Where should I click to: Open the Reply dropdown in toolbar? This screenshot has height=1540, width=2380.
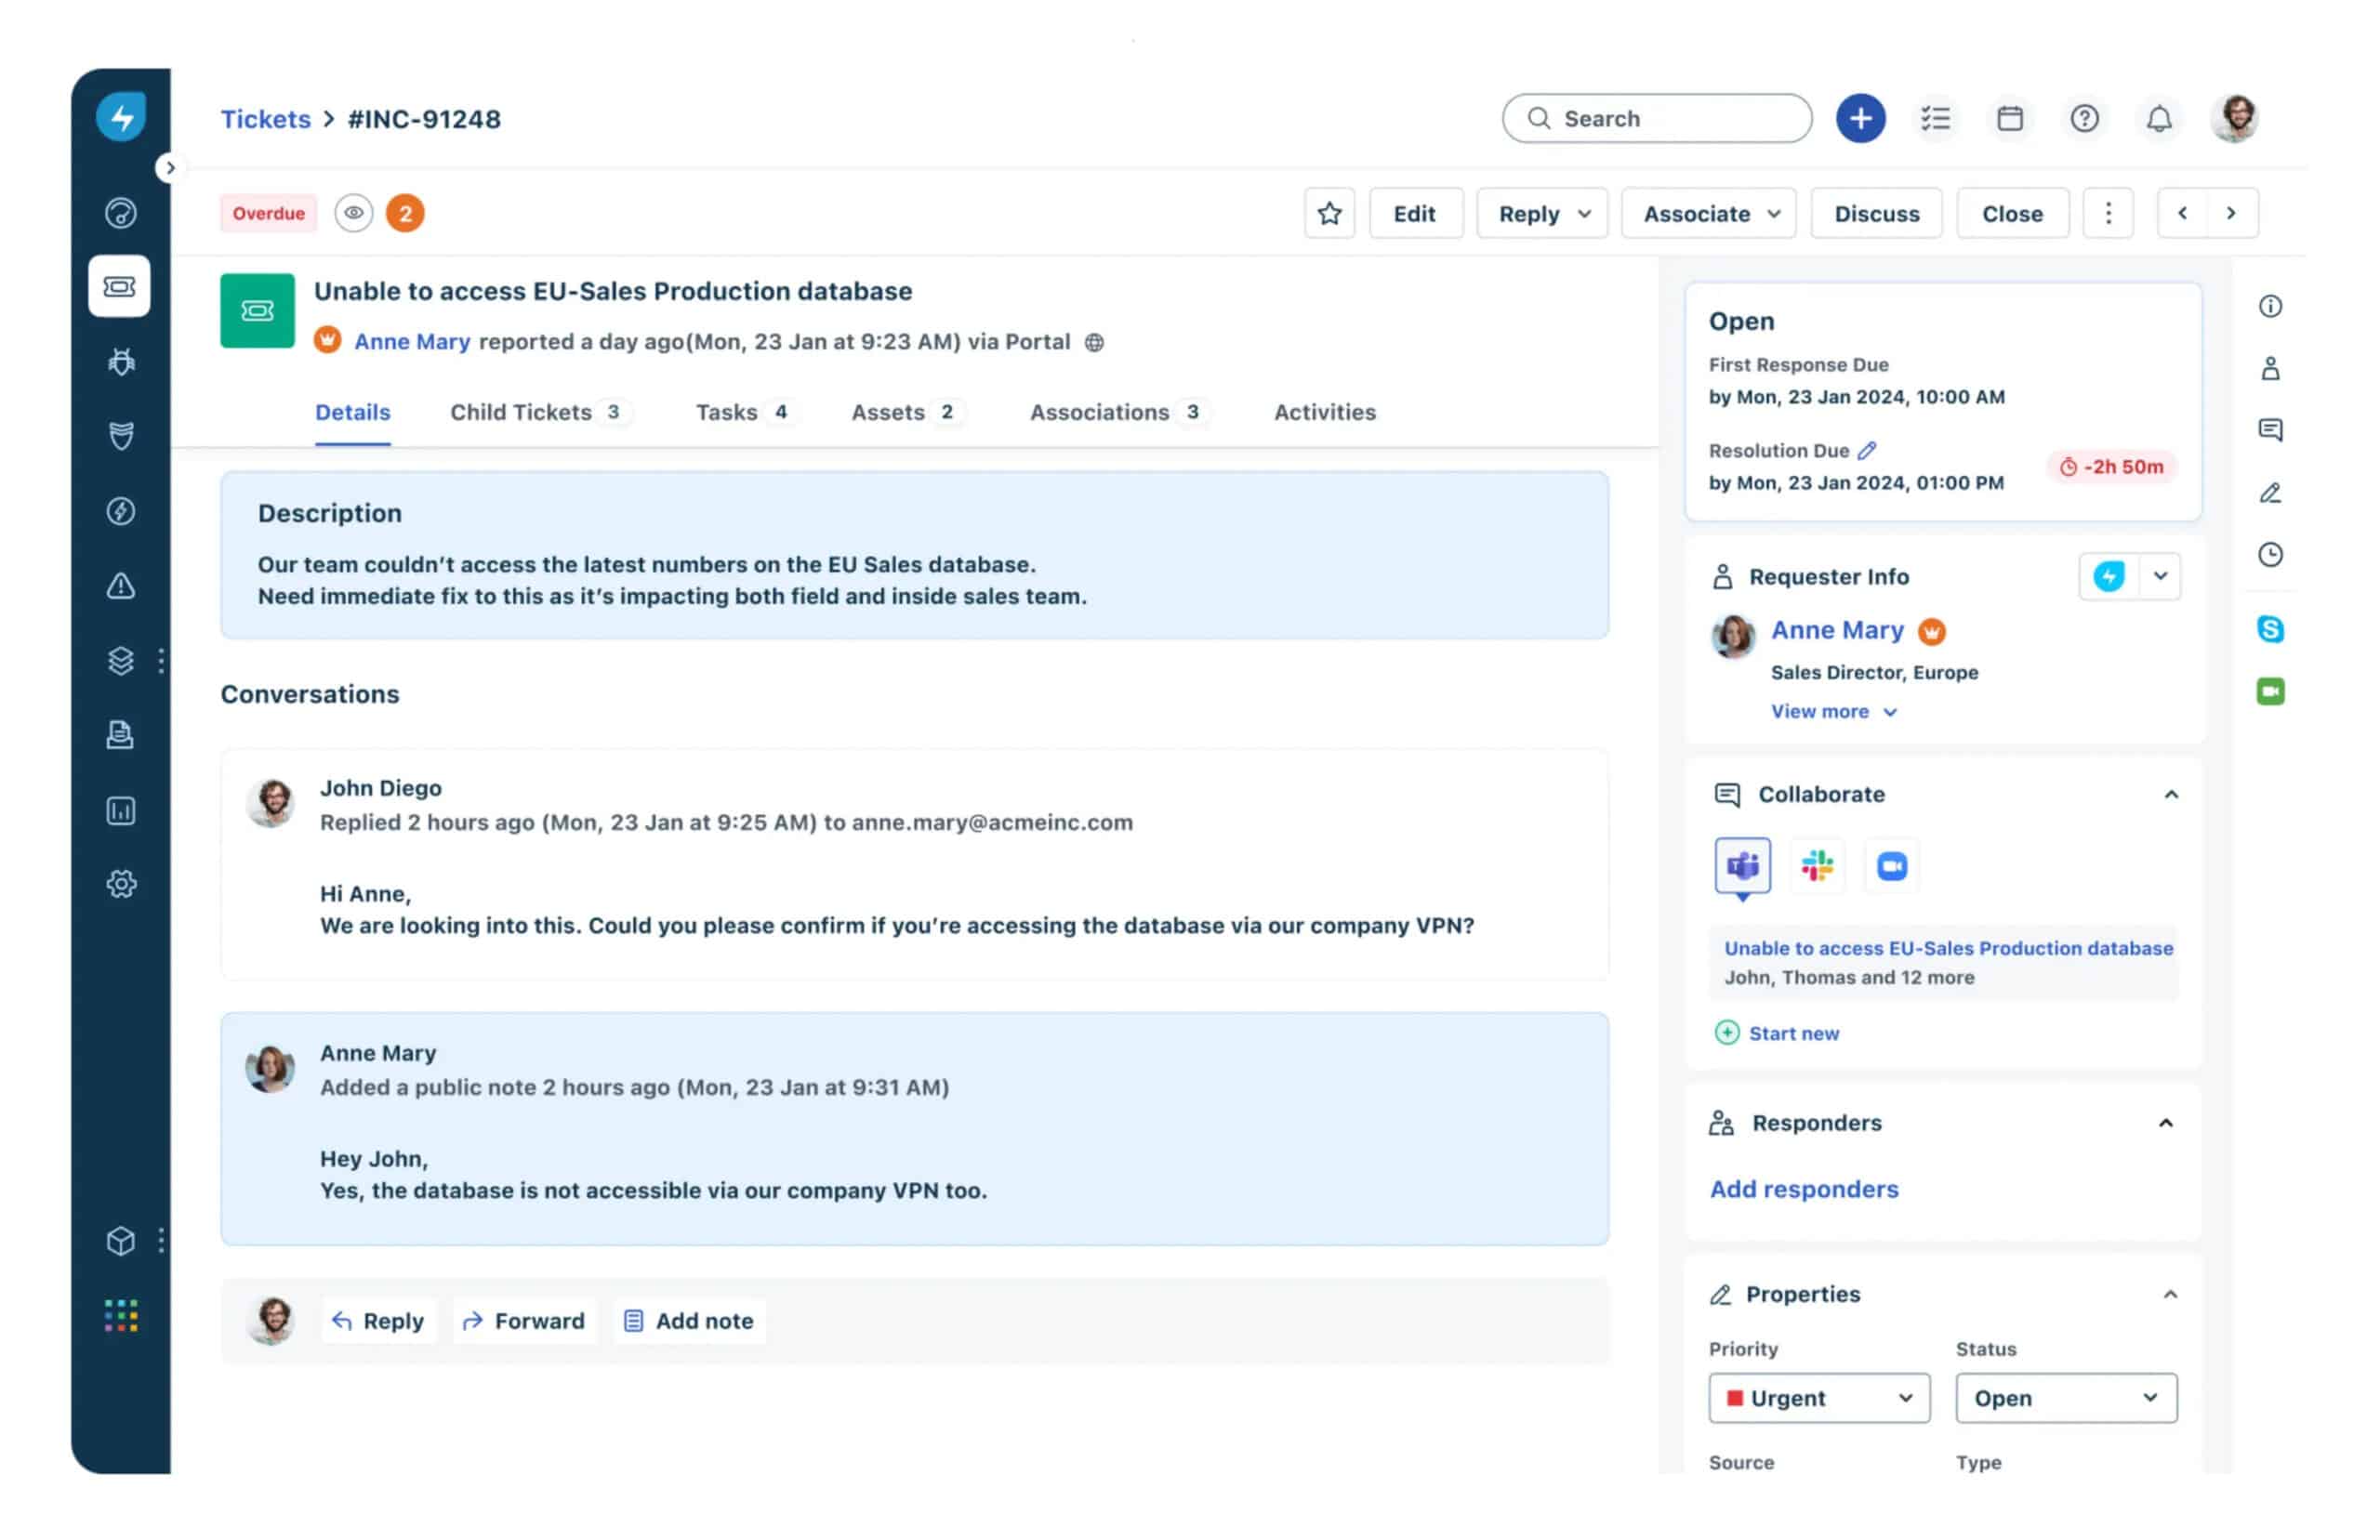(x=1542, y=213)
